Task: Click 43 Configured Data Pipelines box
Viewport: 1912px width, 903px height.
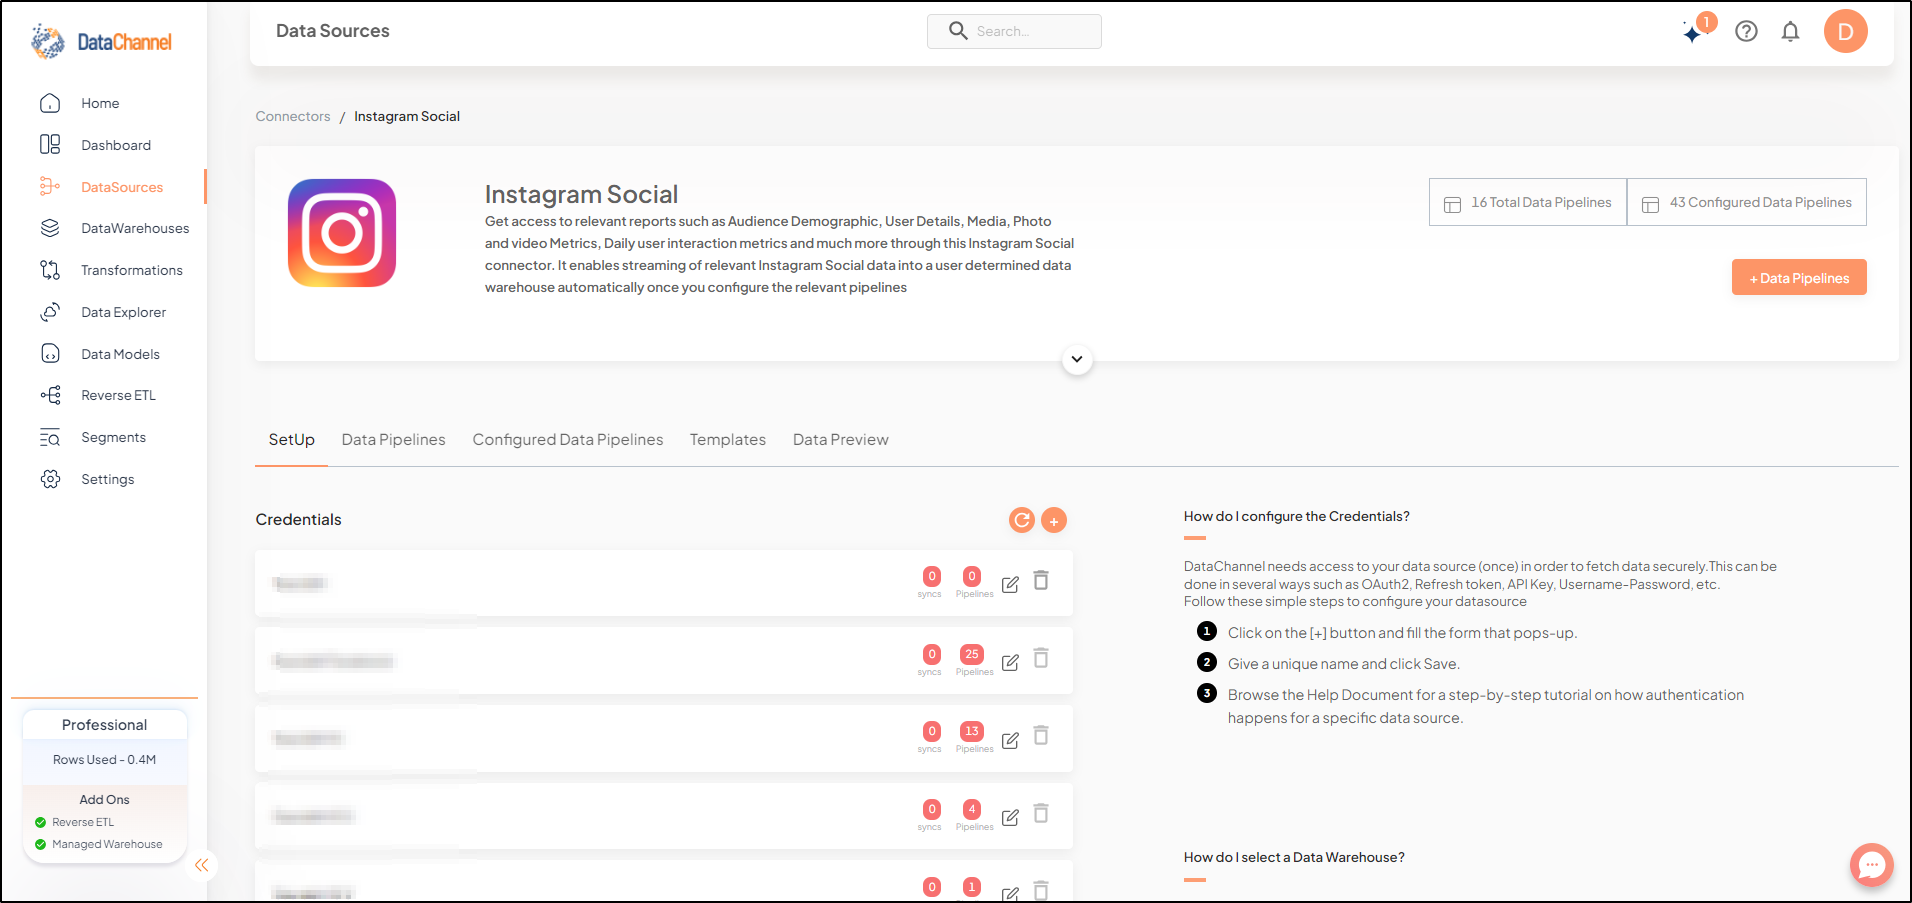Action: [1747, 202]
